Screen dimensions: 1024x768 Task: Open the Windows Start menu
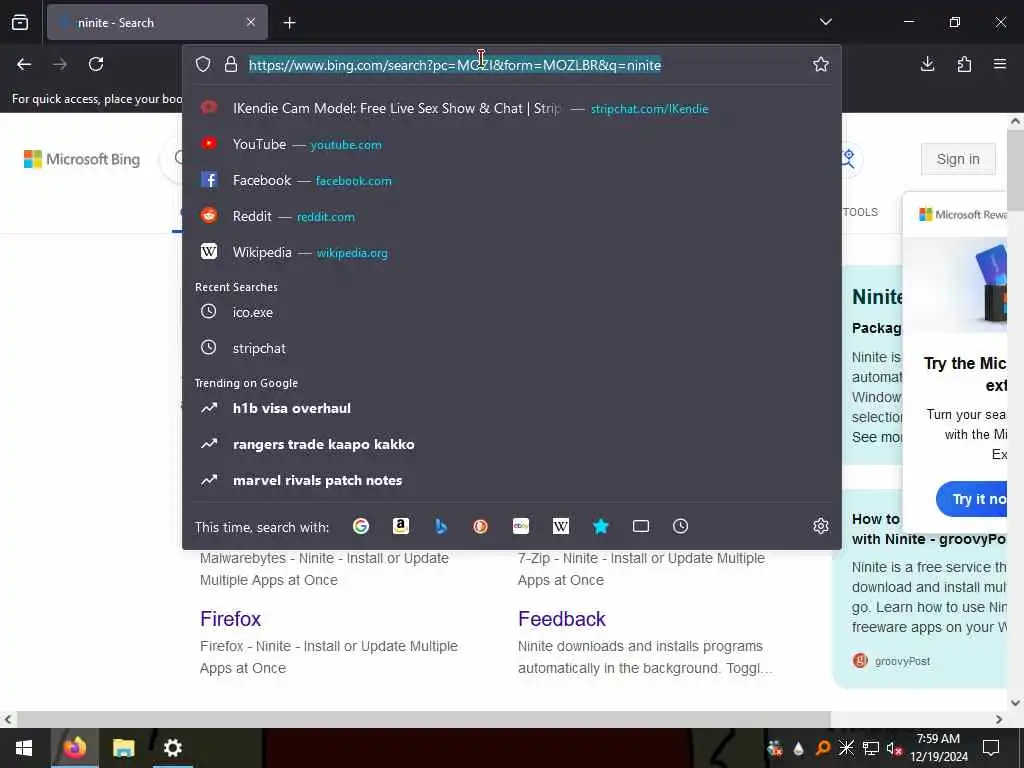(x=24, y=748)
